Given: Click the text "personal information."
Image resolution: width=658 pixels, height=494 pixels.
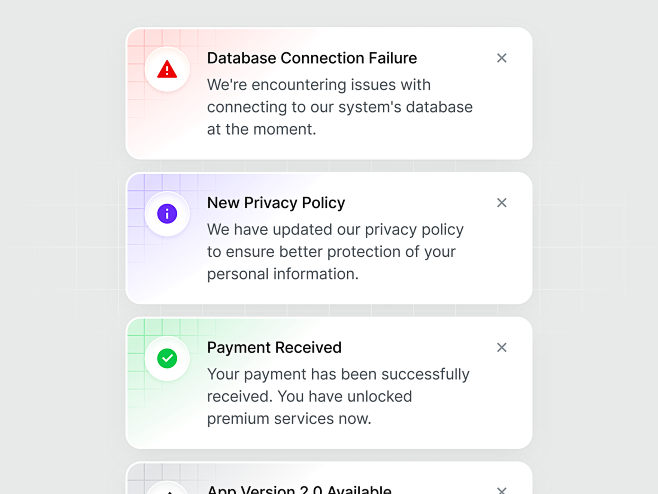Looking at the screenshot, I should click(x=283, y=274).
